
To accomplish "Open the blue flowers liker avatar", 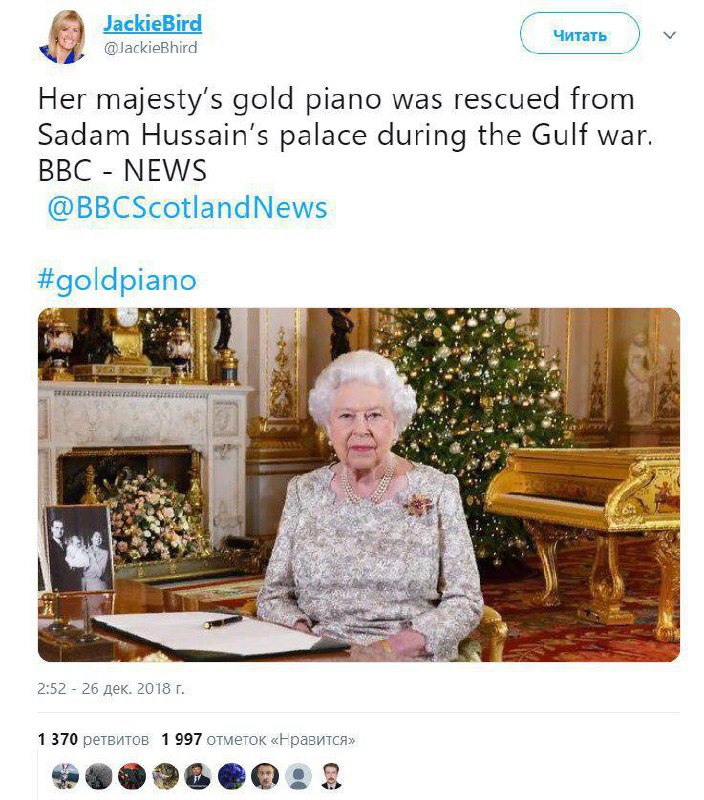I will [231, 776].
